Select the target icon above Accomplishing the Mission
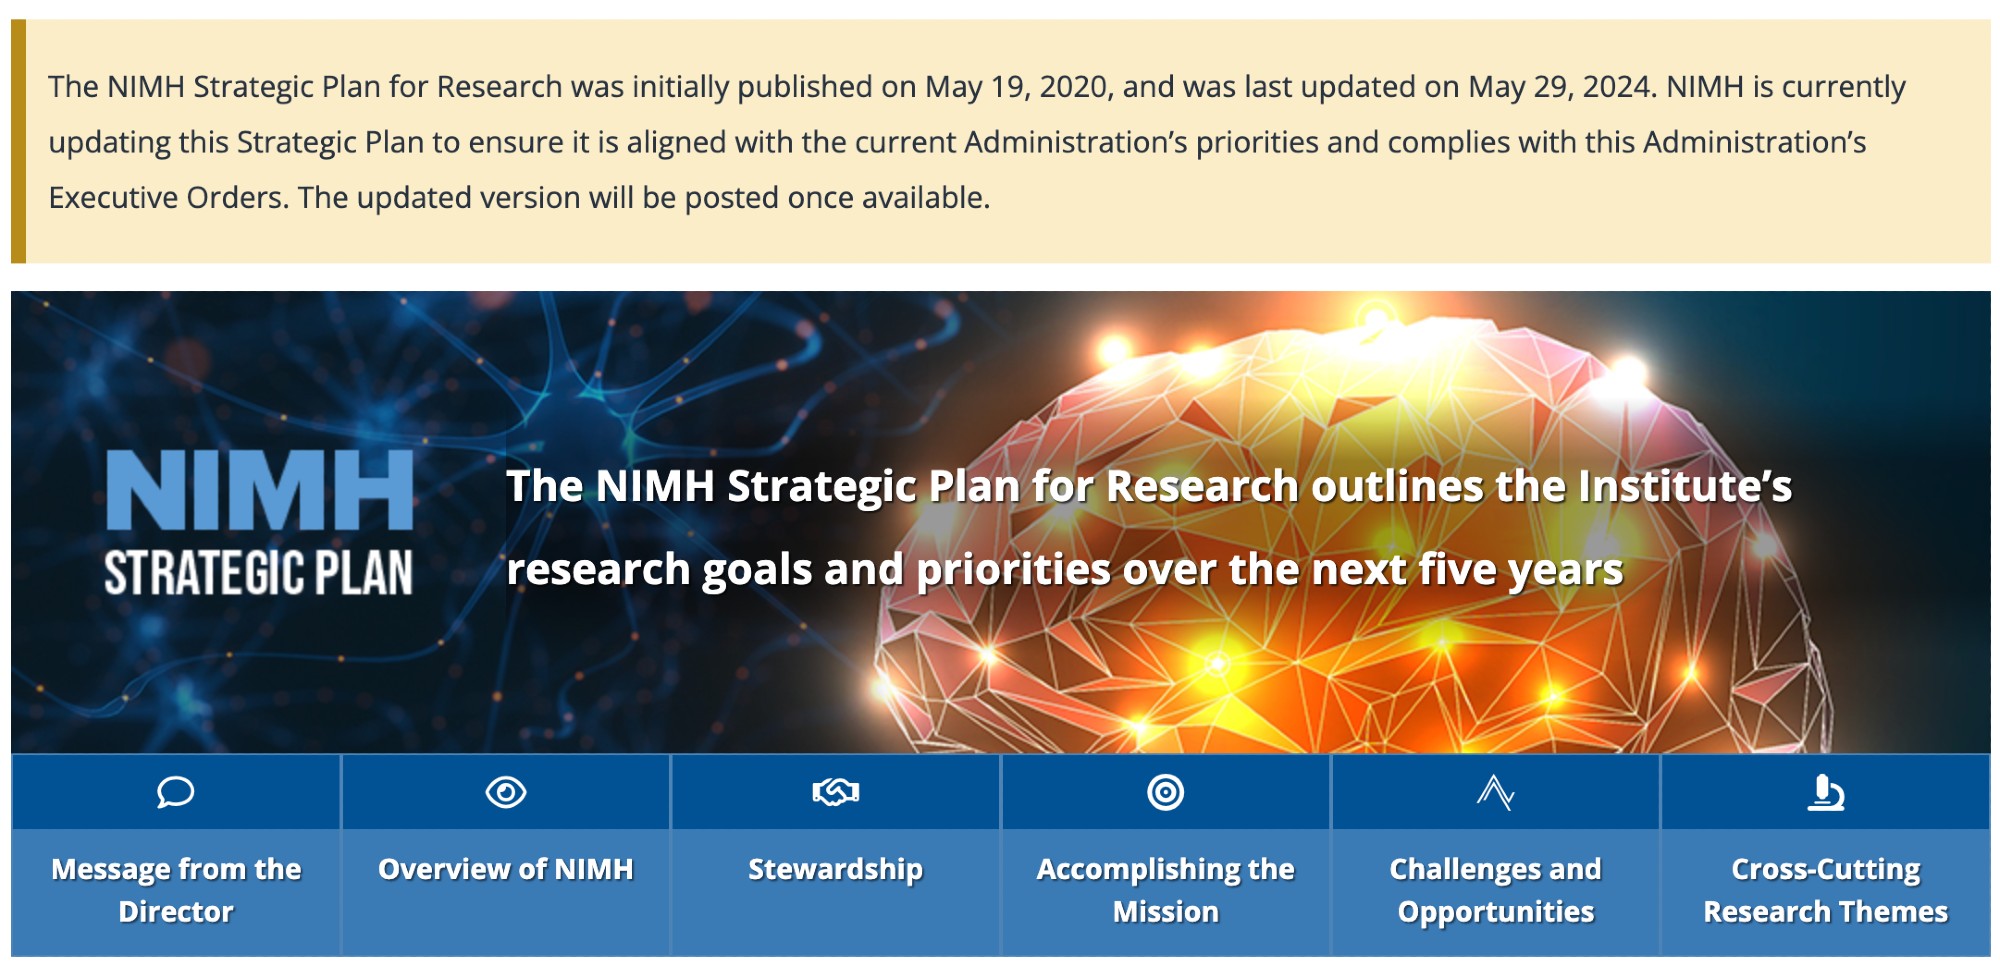Image resolution: width=2000 pixels, height=978 pixels. (x=1165, y=792)
